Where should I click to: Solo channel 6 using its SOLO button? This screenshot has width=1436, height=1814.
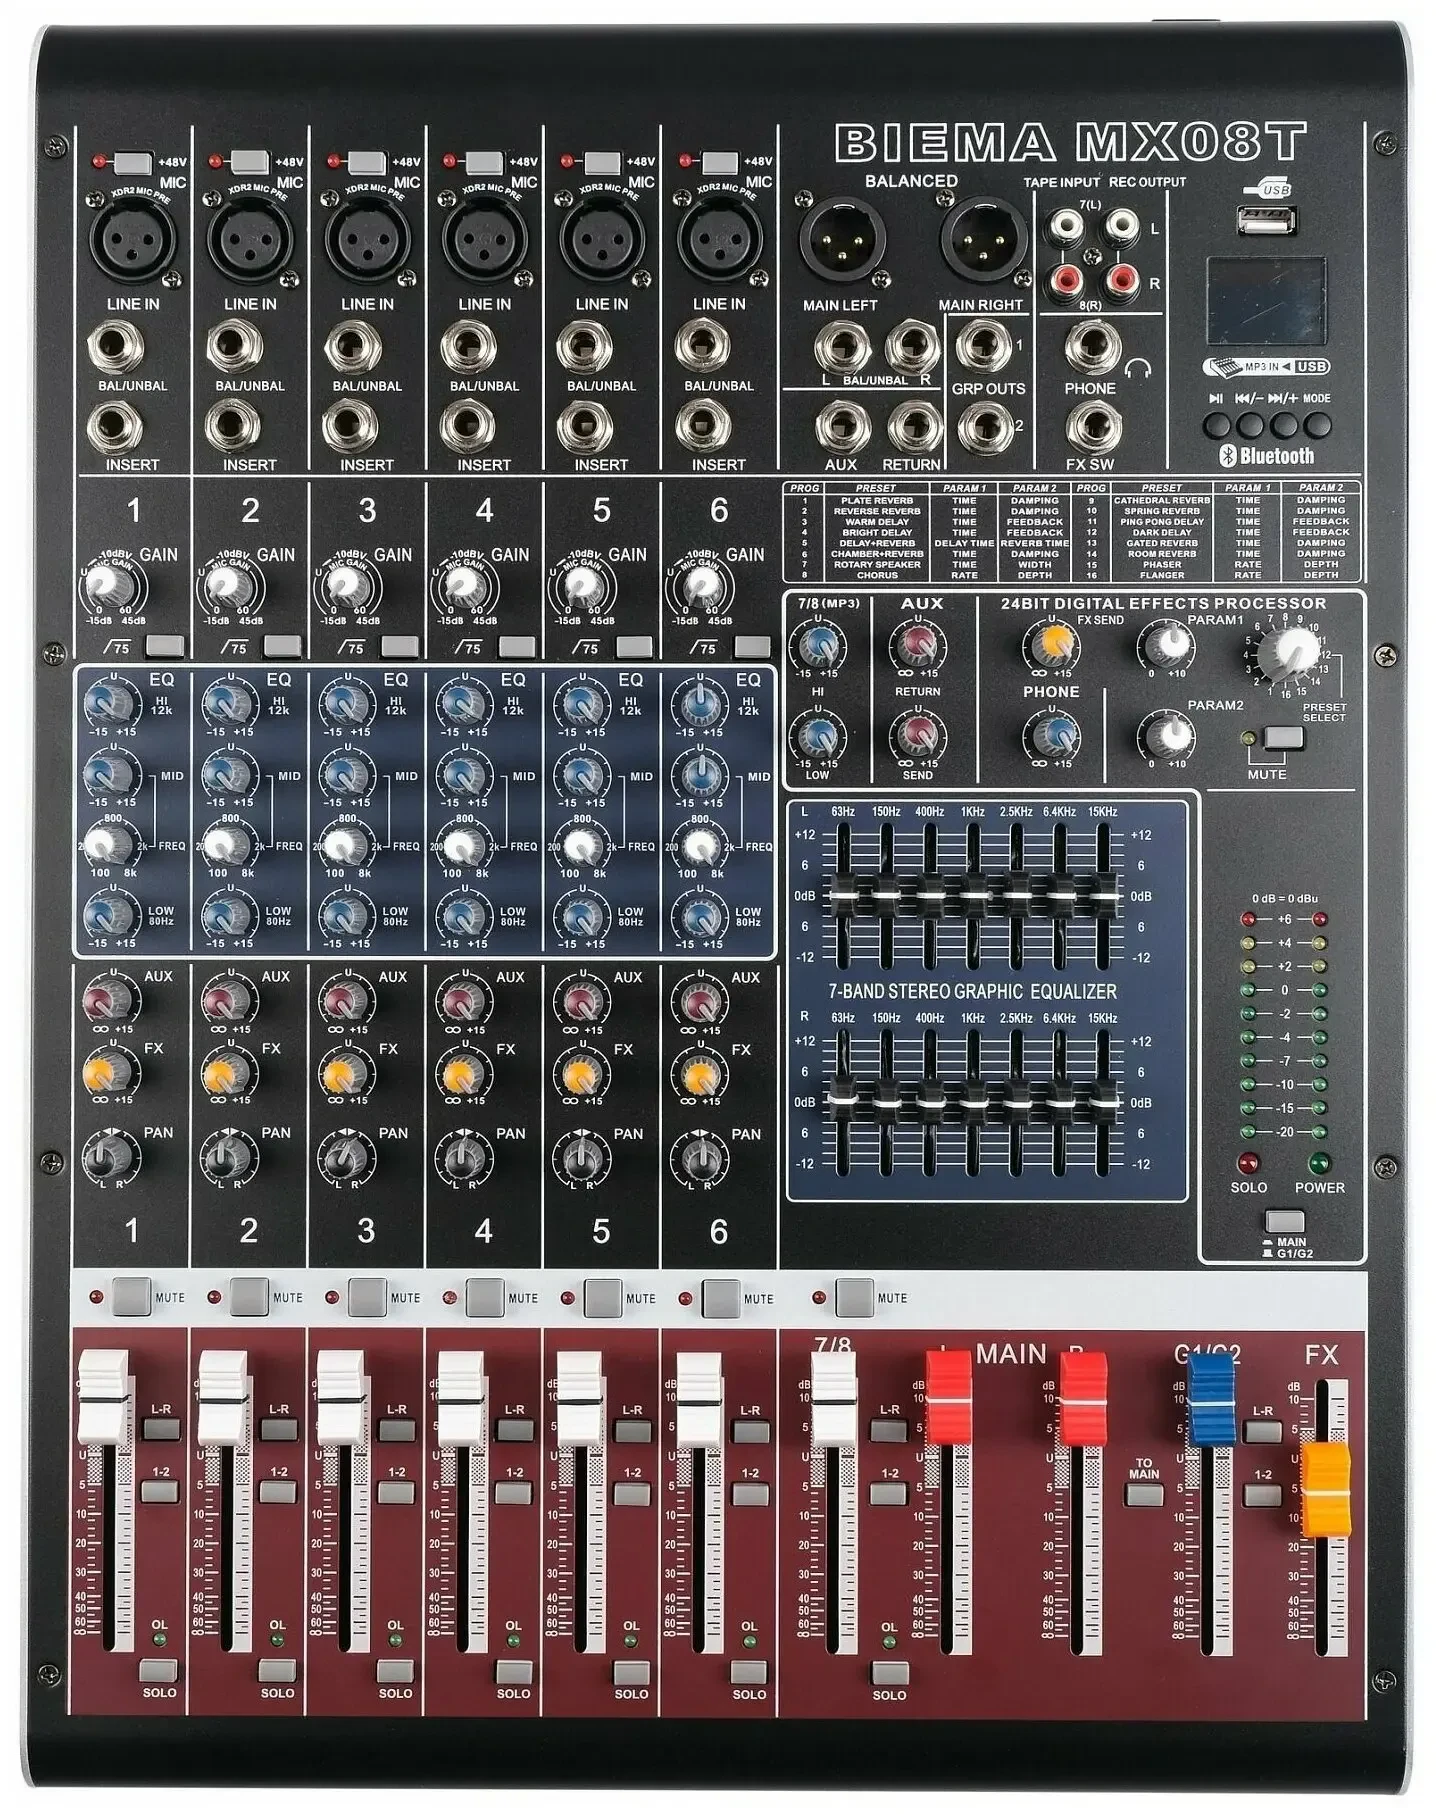point(748,1672)
